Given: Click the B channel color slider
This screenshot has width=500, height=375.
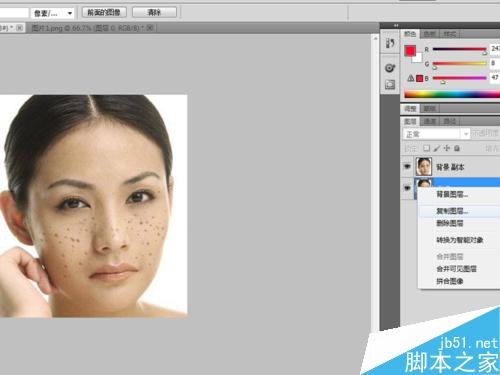Looking at the screenshot, I should [459, 78].
